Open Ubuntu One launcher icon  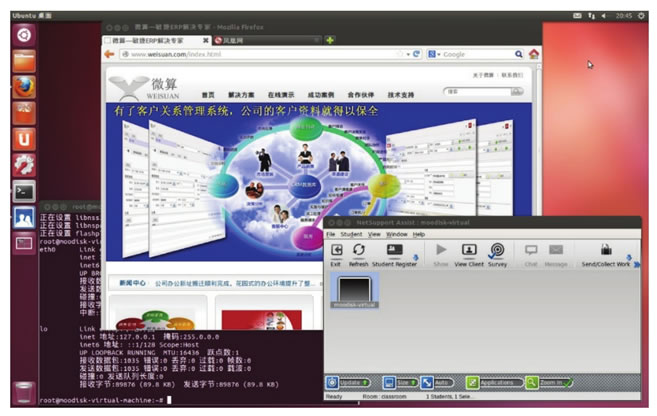24,139
